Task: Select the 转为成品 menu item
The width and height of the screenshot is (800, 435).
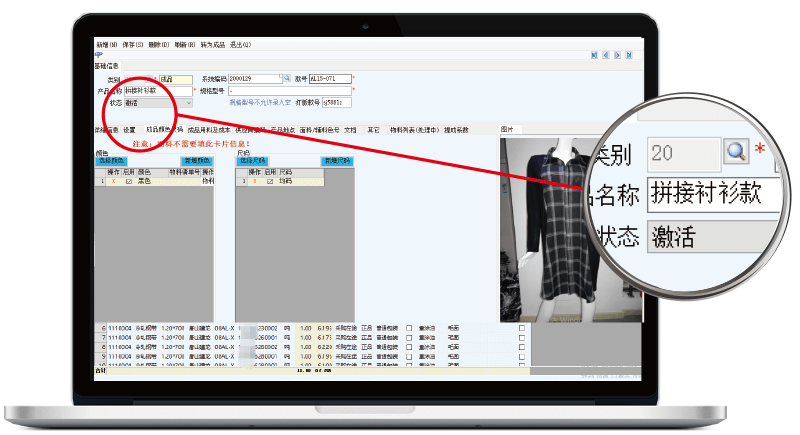Action: click(213, 45)
